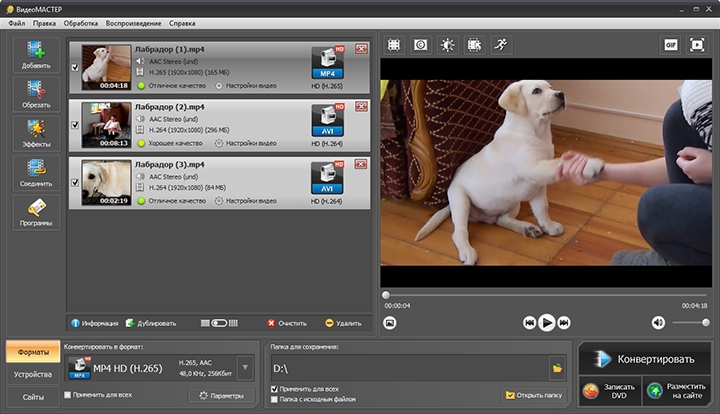Toggle 'Папка с исходным файлом' checkbox
720x414 pixels.
coord(275,399)
